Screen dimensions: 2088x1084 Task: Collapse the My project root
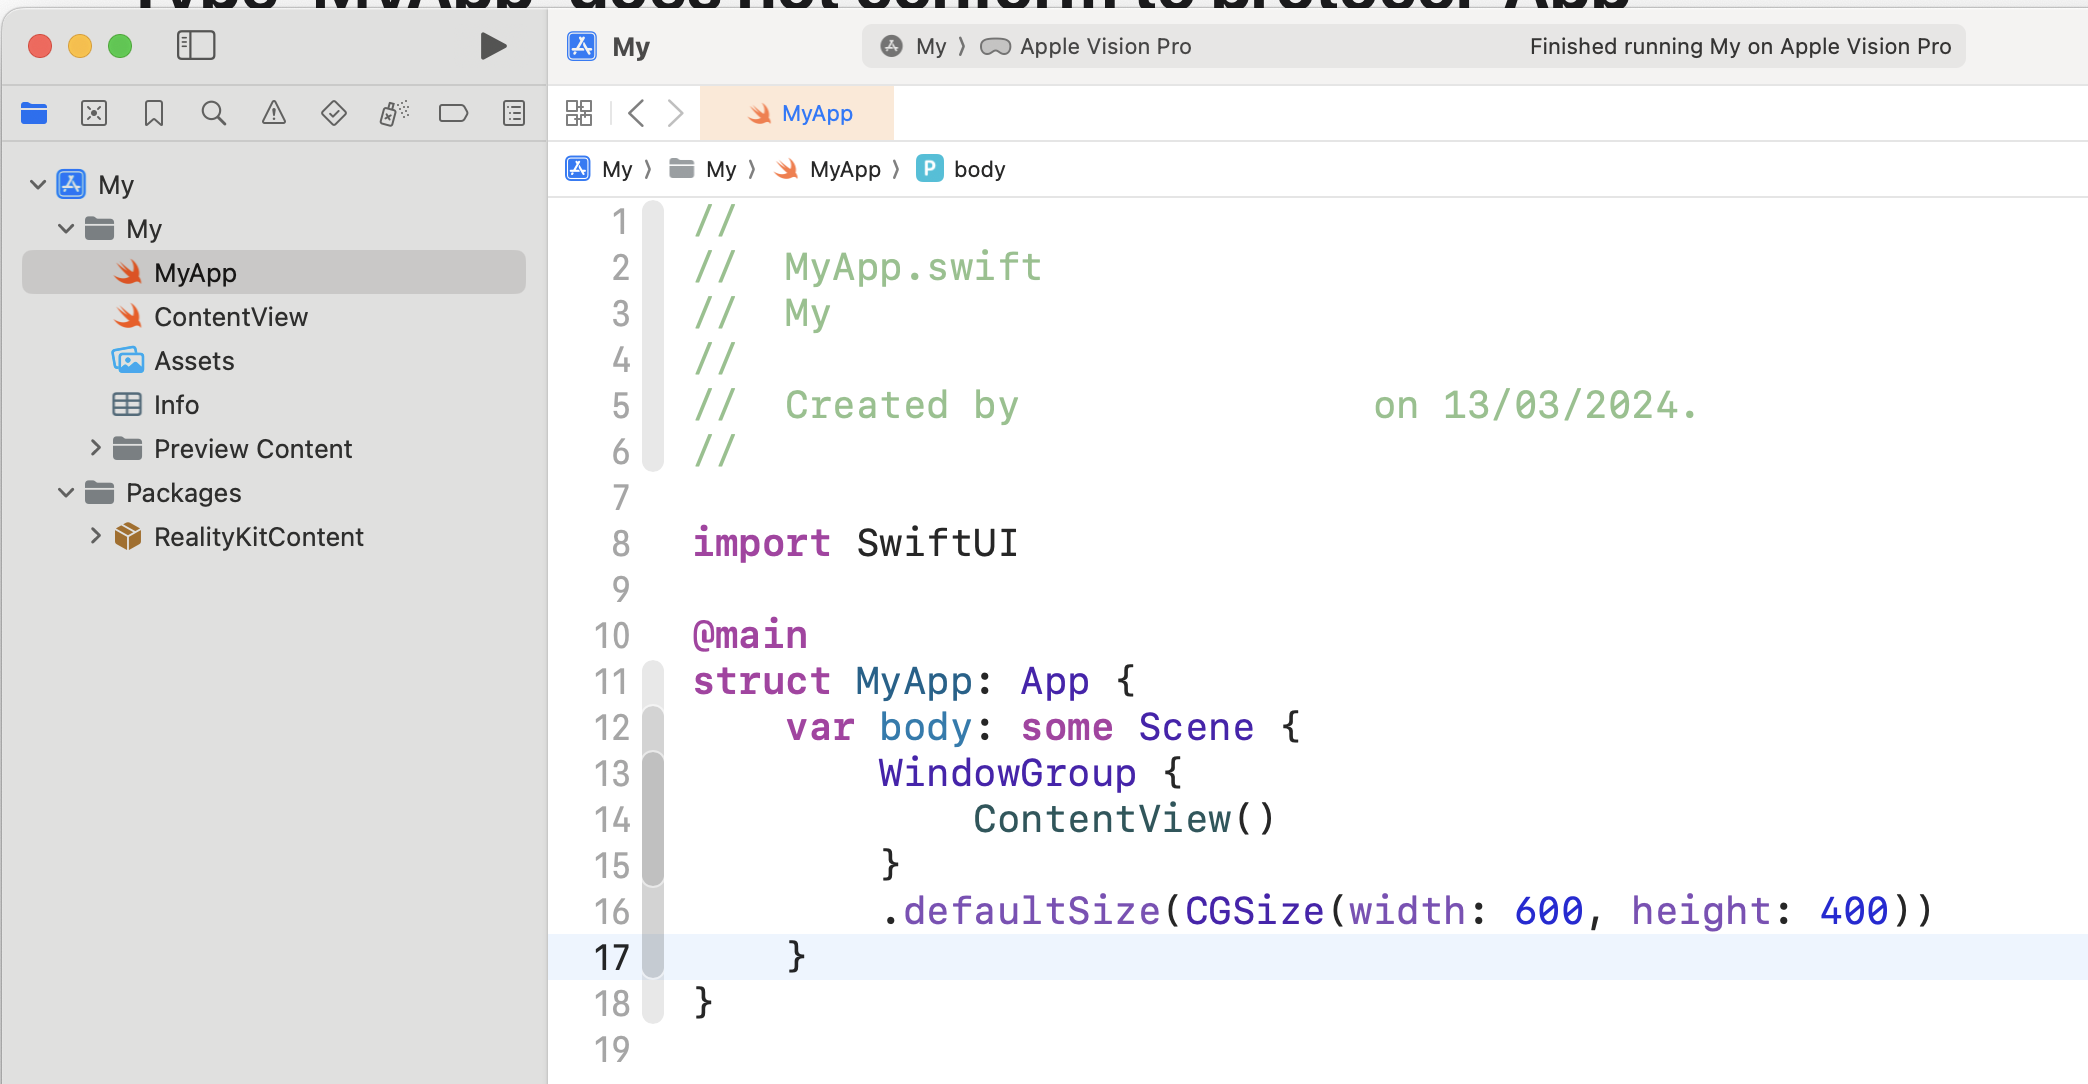(38, 185)
